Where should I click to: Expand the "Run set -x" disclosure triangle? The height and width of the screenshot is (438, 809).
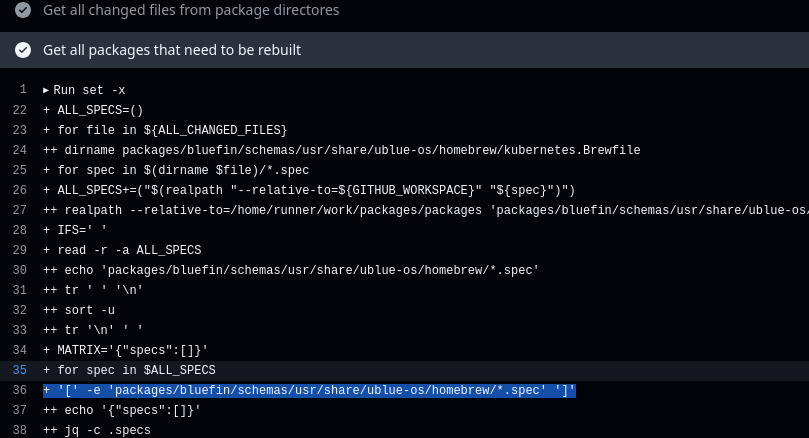pyautogui.click(x=46, y=90)
